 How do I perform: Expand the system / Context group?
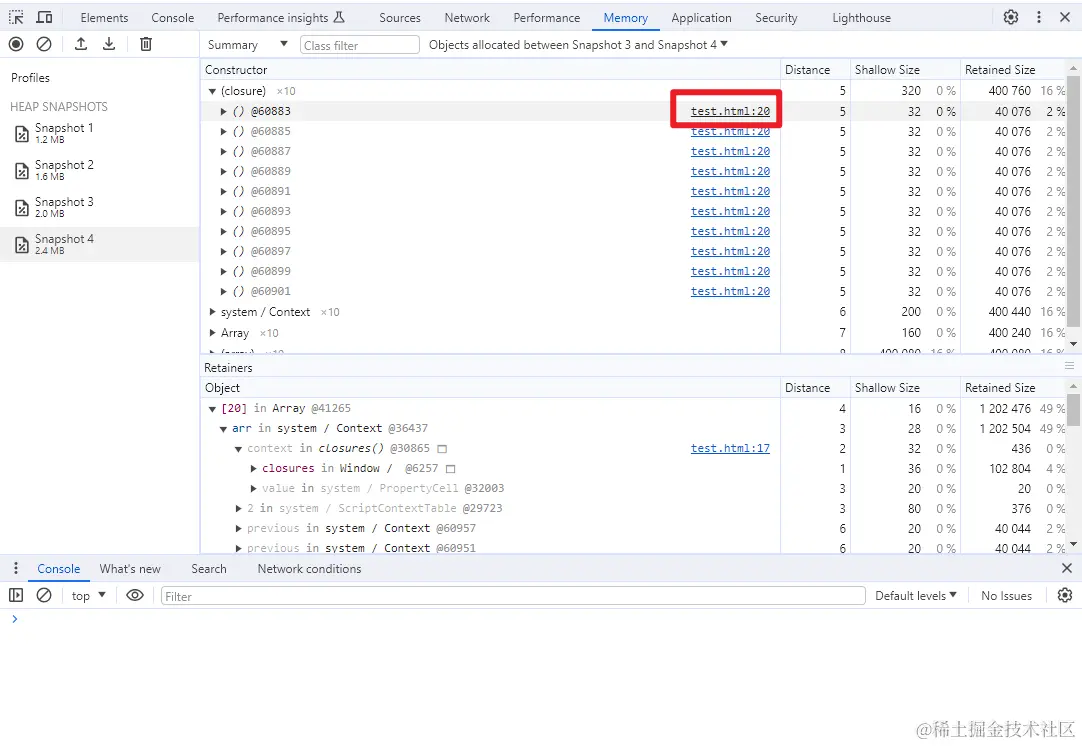(x=213, y=312)
